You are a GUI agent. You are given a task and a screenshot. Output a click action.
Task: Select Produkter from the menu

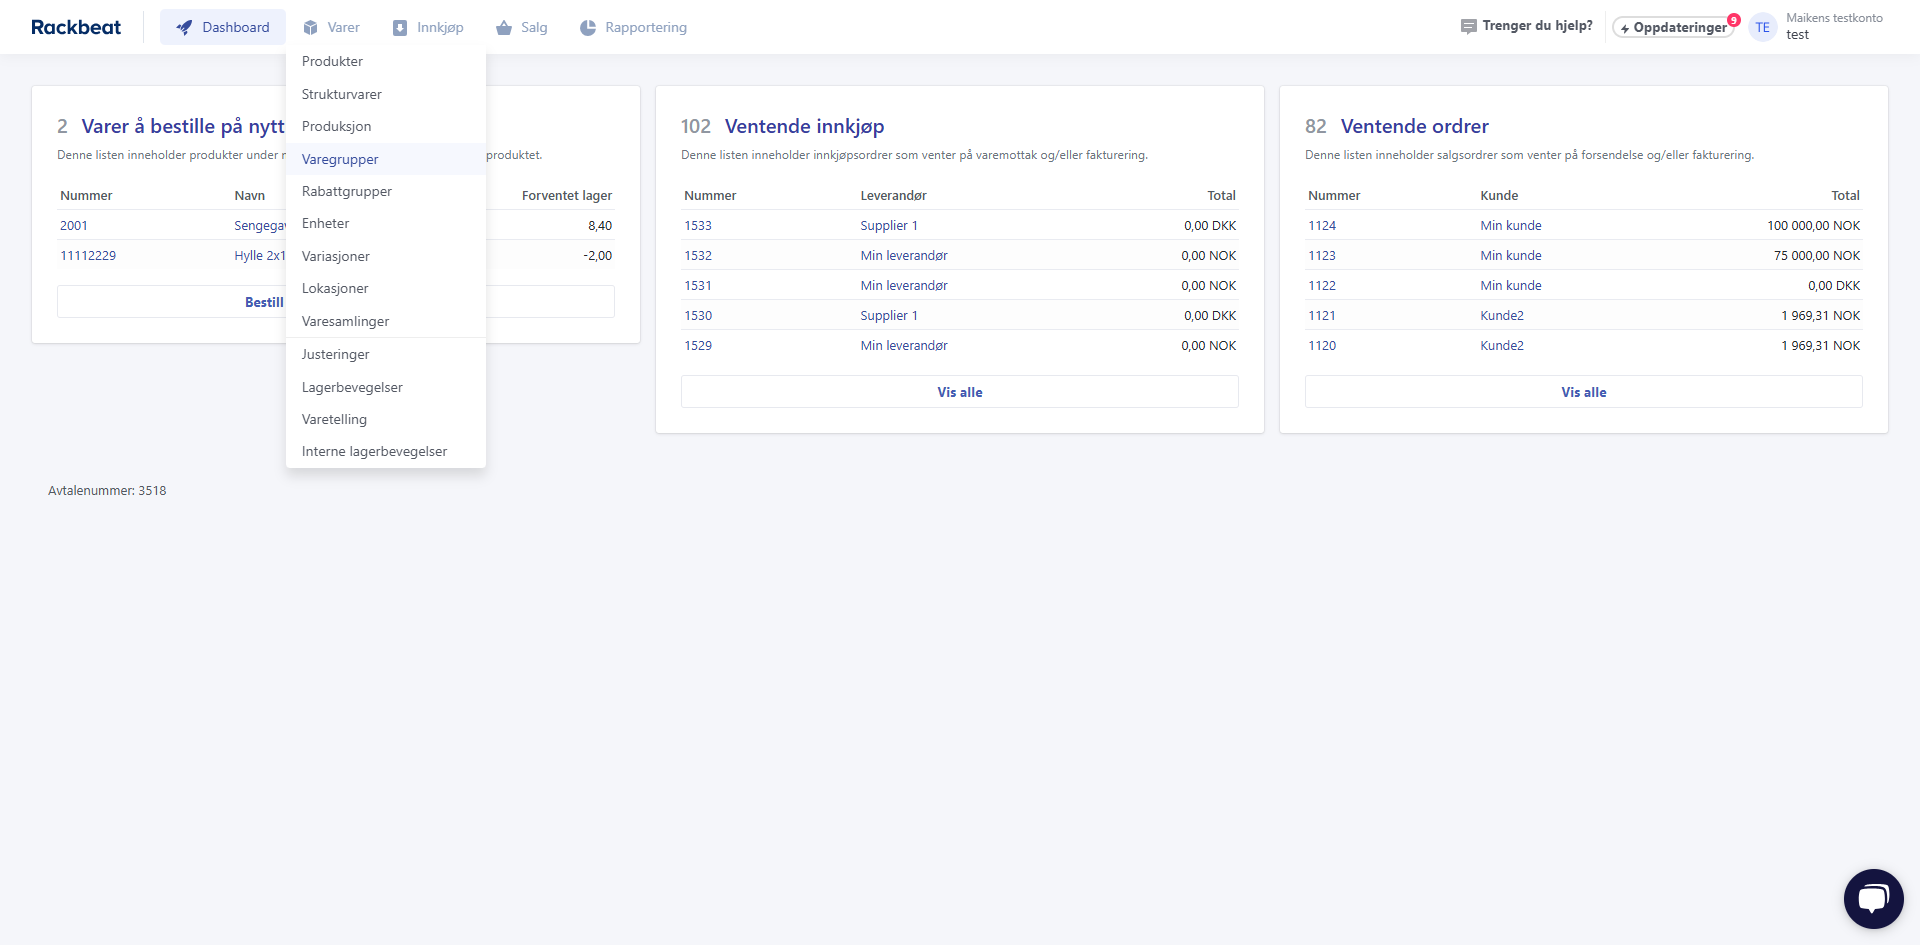point(386,61)
